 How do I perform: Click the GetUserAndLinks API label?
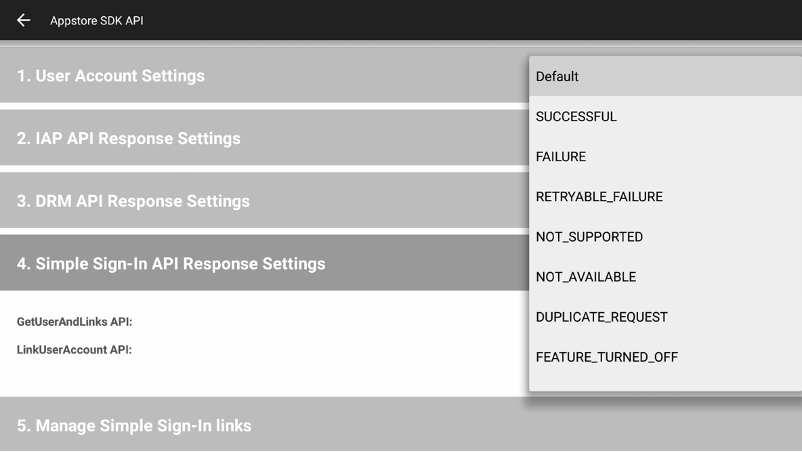pos(75,322)
